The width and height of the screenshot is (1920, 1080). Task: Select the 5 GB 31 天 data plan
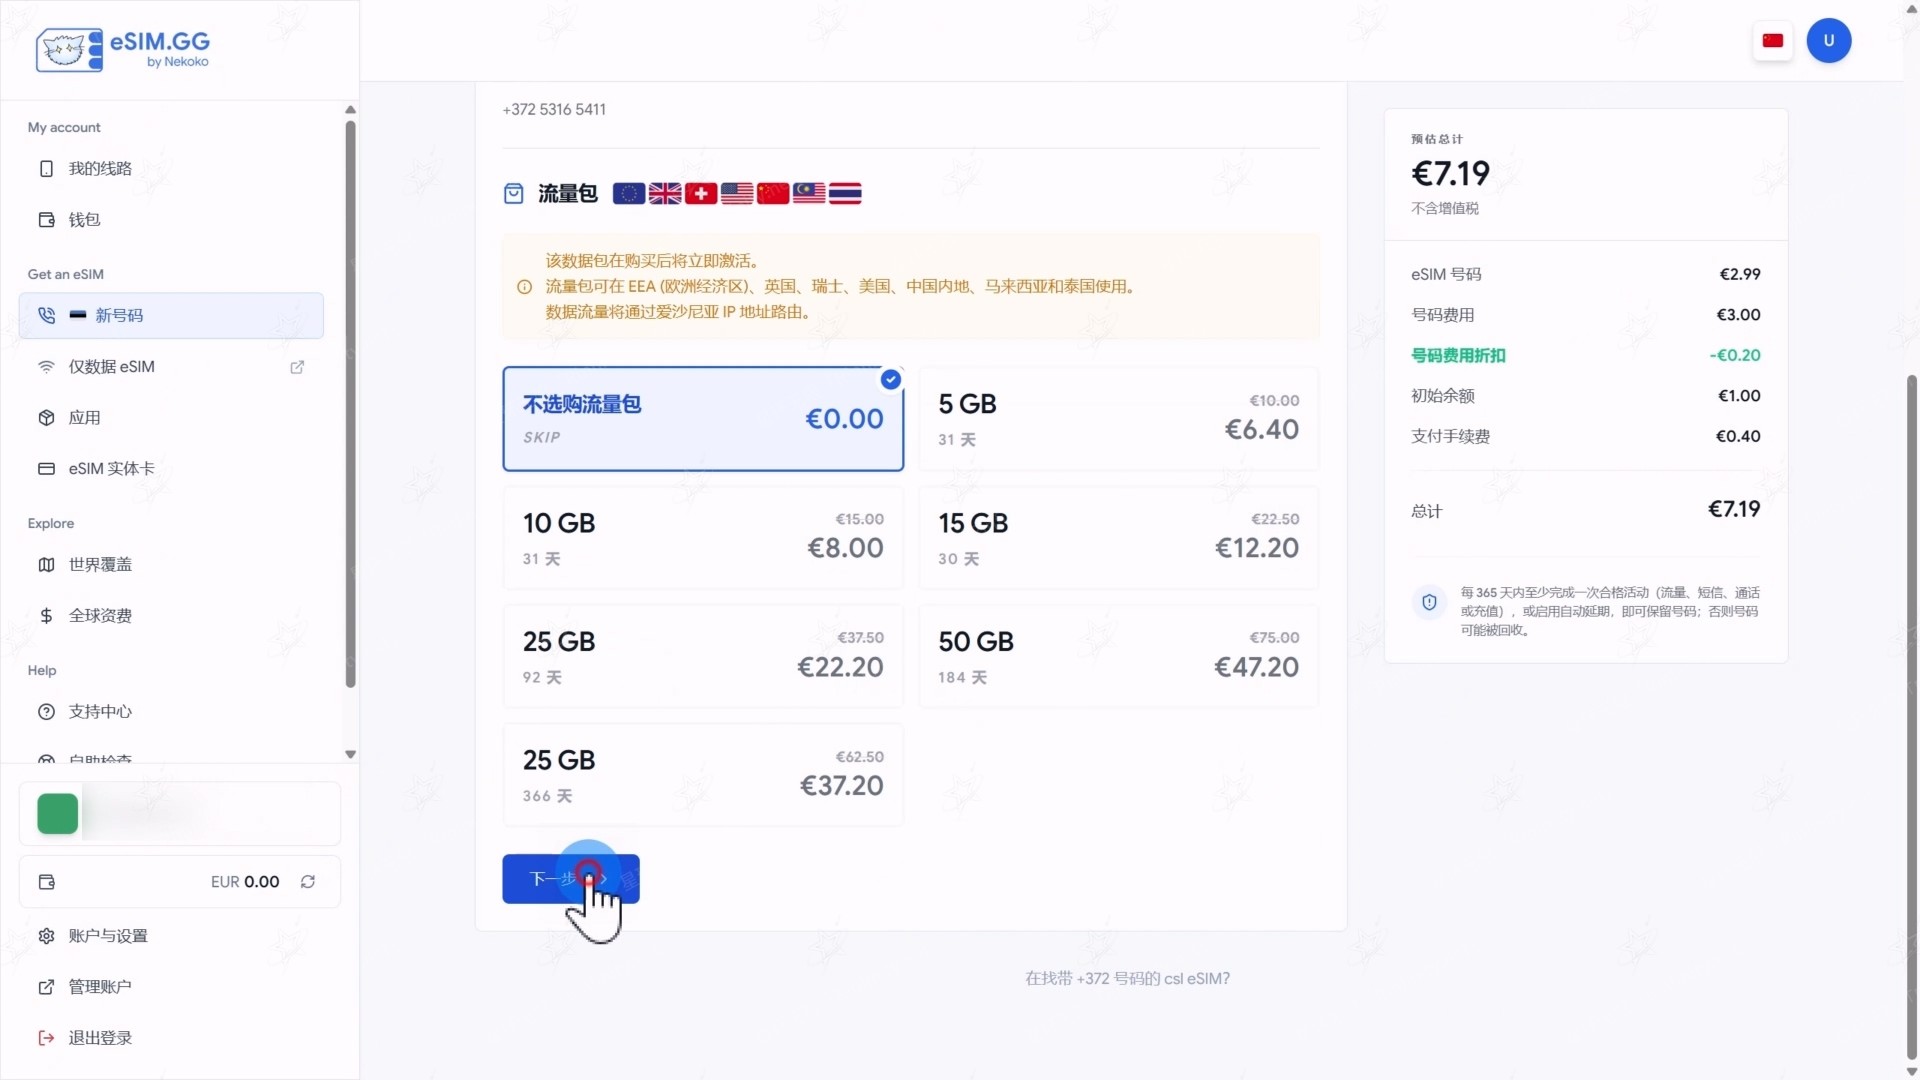1118,419
